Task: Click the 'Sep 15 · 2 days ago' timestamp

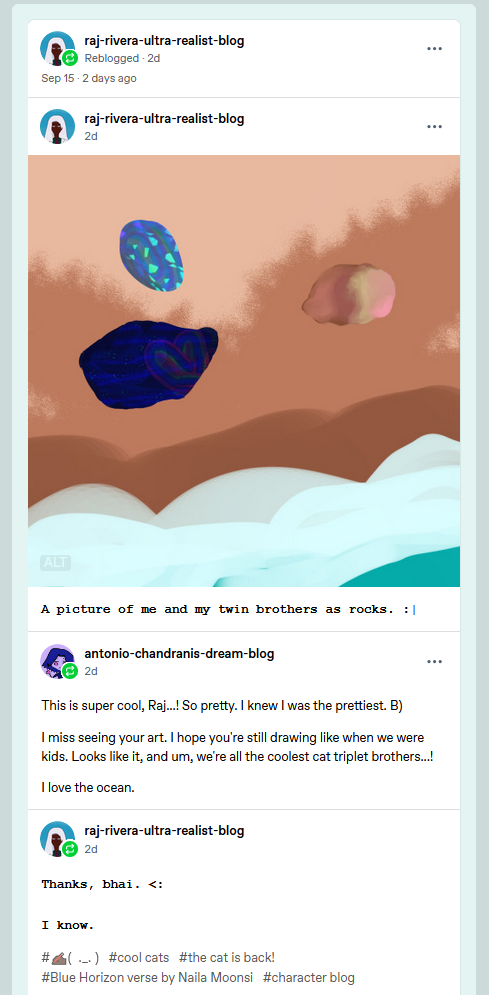Action: 89,79
